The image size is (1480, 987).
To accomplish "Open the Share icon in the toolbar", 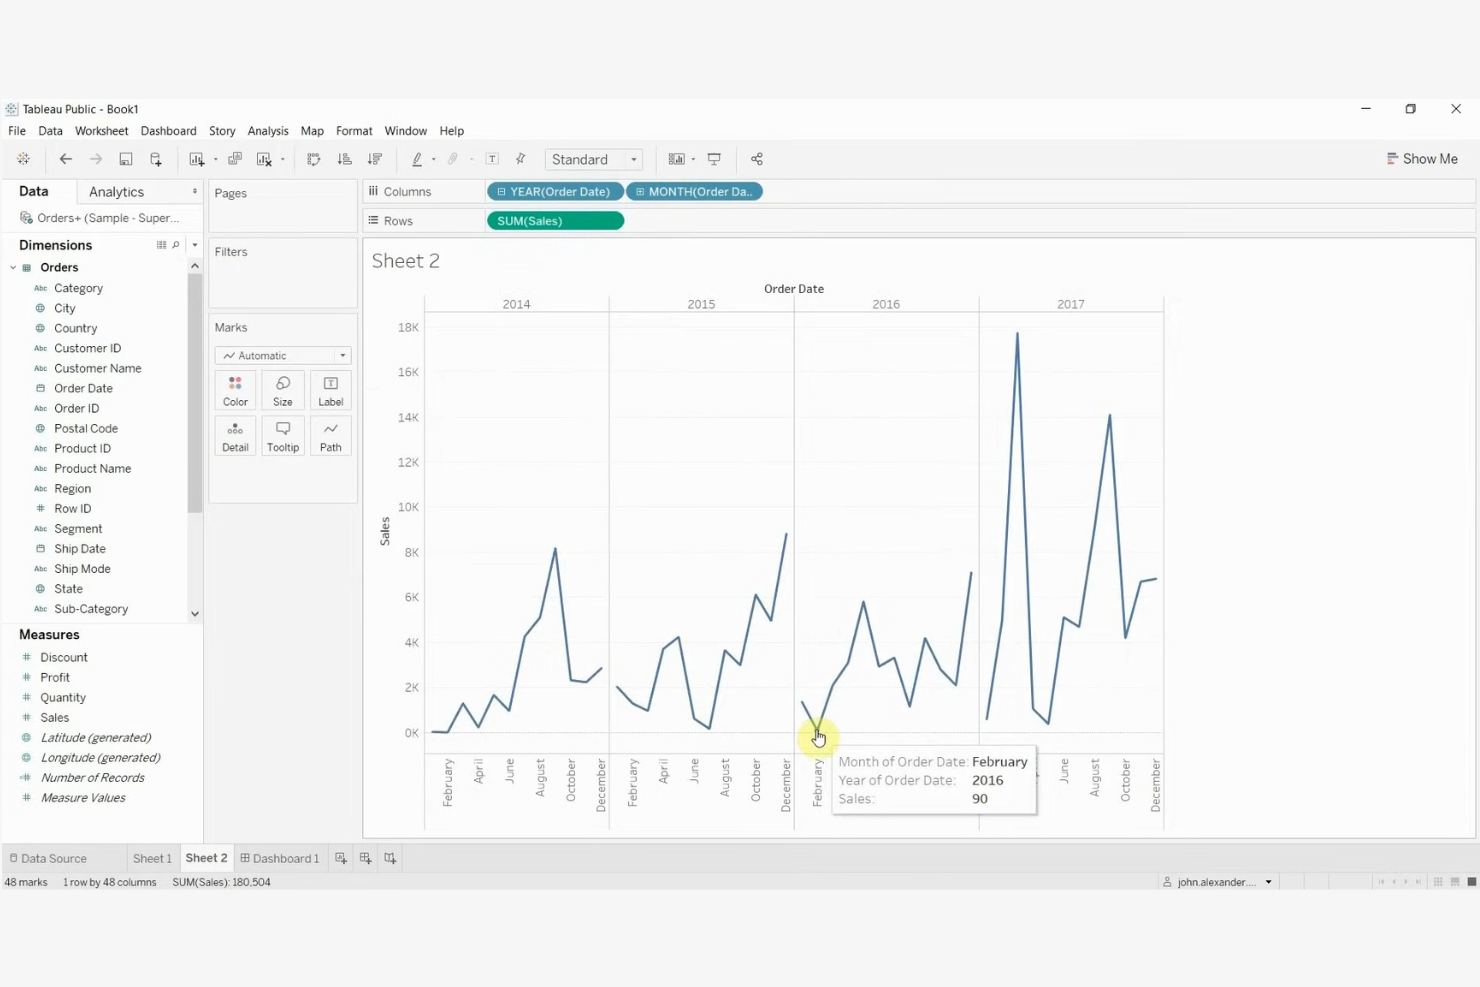I will [x=757, y=159].
